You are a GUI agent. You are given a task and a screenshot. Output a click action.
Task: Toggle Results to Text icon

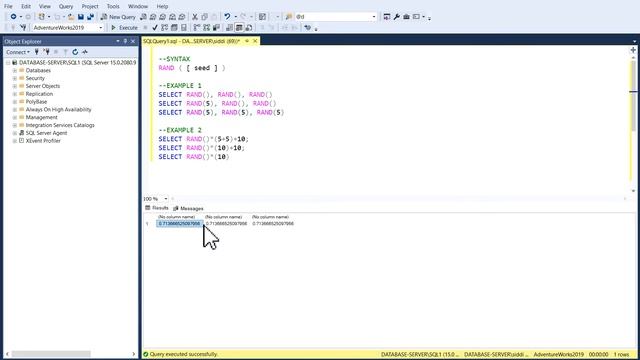(x=229, y=28)
